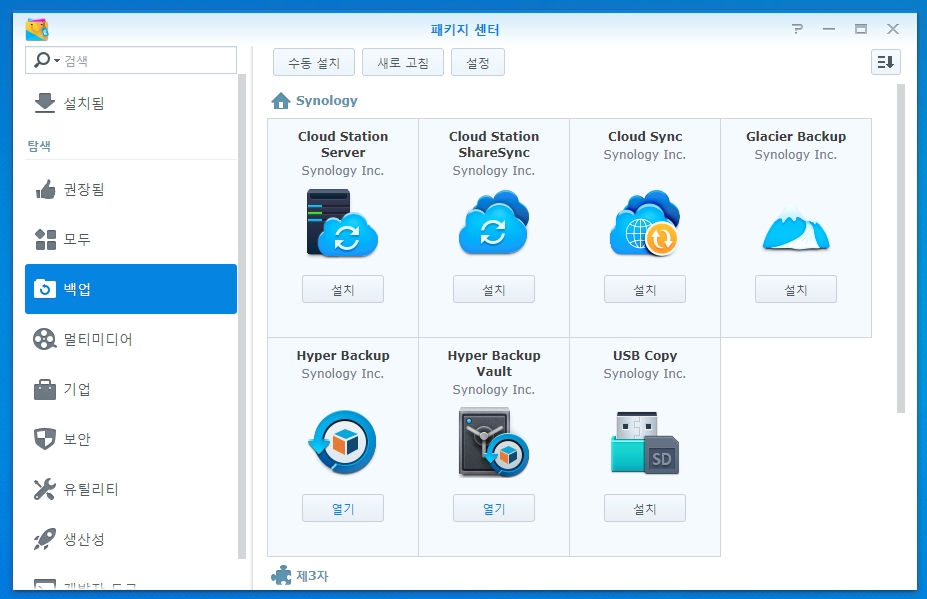The width and height of the screenshot is (927, 599).
Task: Select the 권장됨 recommended category
Action: [x=131, y=189]
